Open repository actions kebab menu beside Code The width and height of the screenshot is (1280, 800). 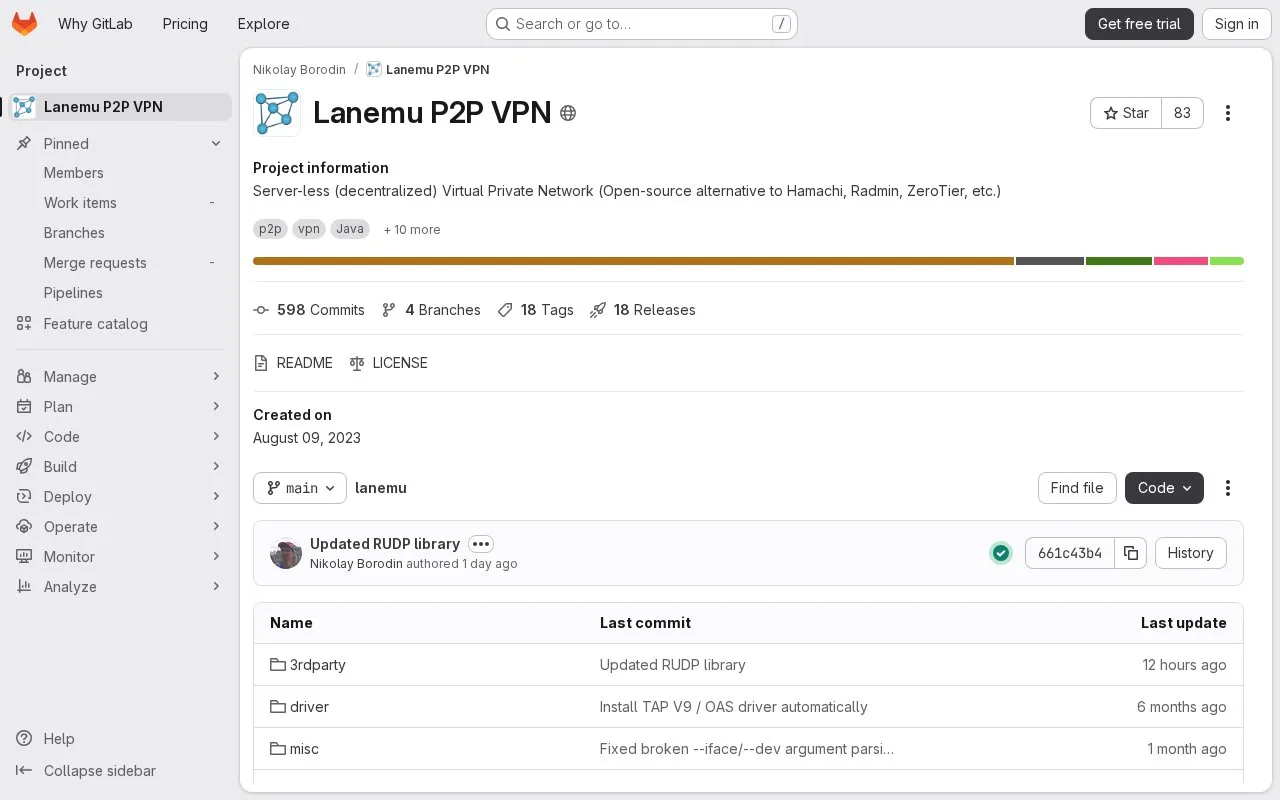point(1228,488)
